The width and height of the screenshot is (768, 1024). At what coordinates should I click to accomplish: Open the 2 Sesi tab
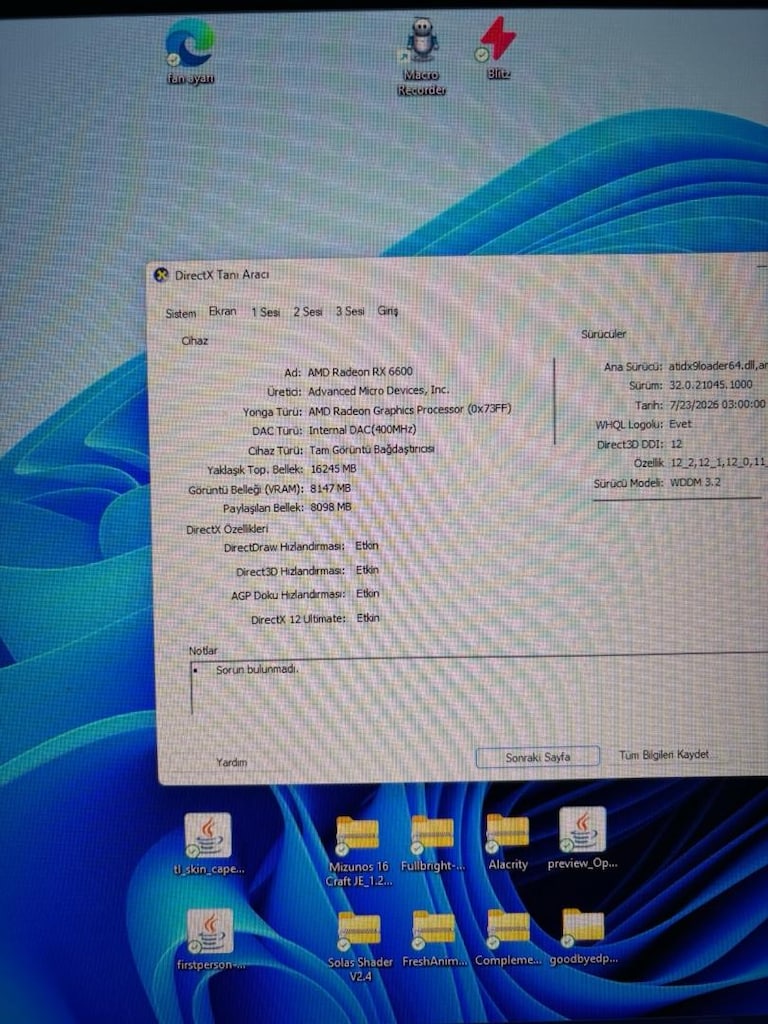click(308, 312)
